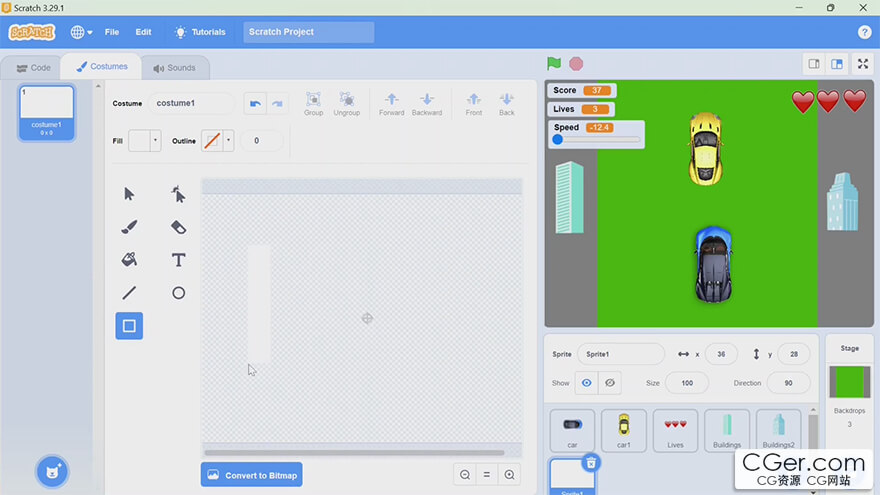Choose the Text tool
The image size is (880, 495).
point(178,260)
